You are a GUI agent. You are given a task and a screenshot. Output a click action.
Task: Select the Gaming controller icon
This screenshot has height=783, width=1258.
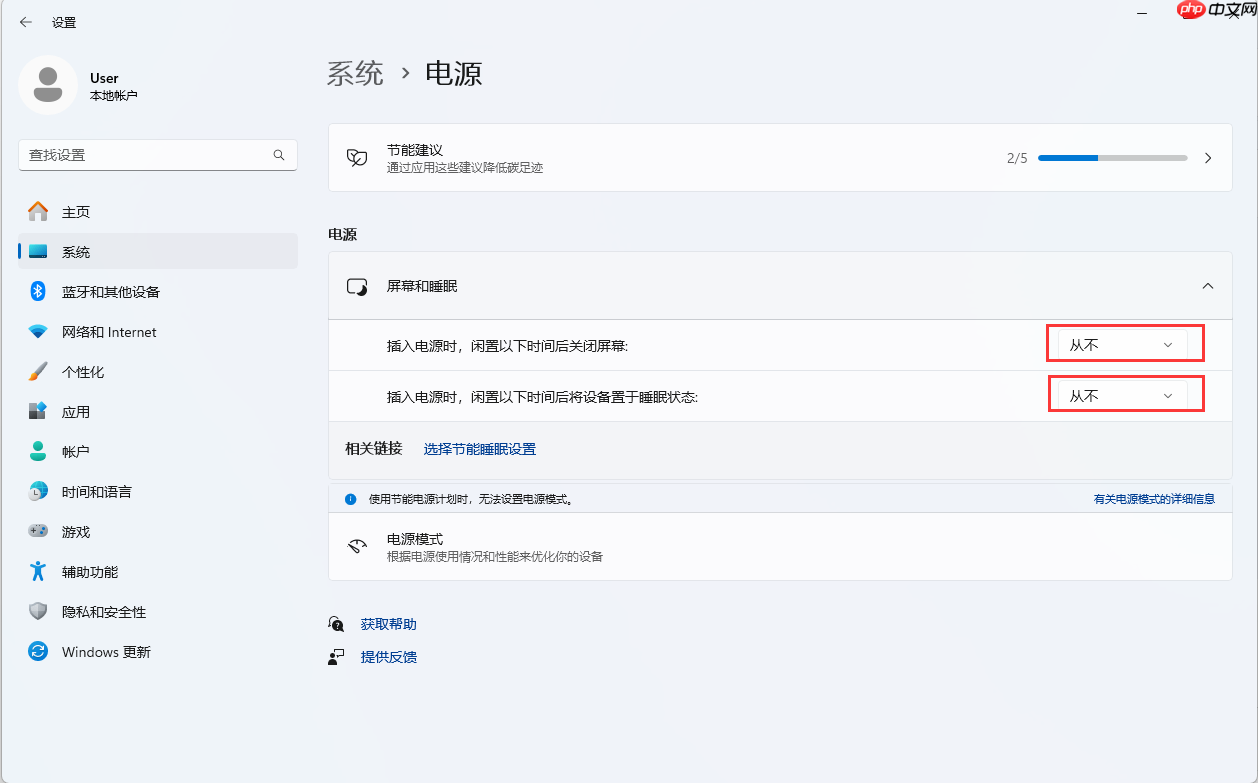pyautogui.click(x=37, y=531)
